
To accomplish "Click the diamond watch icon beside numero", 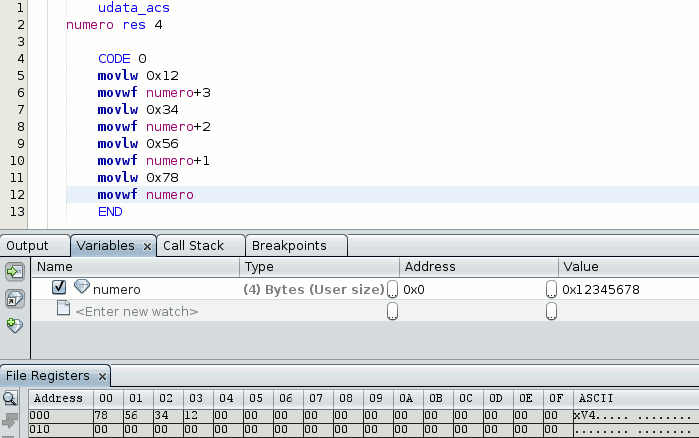I will pyautogui.click(x=82, y=287).
